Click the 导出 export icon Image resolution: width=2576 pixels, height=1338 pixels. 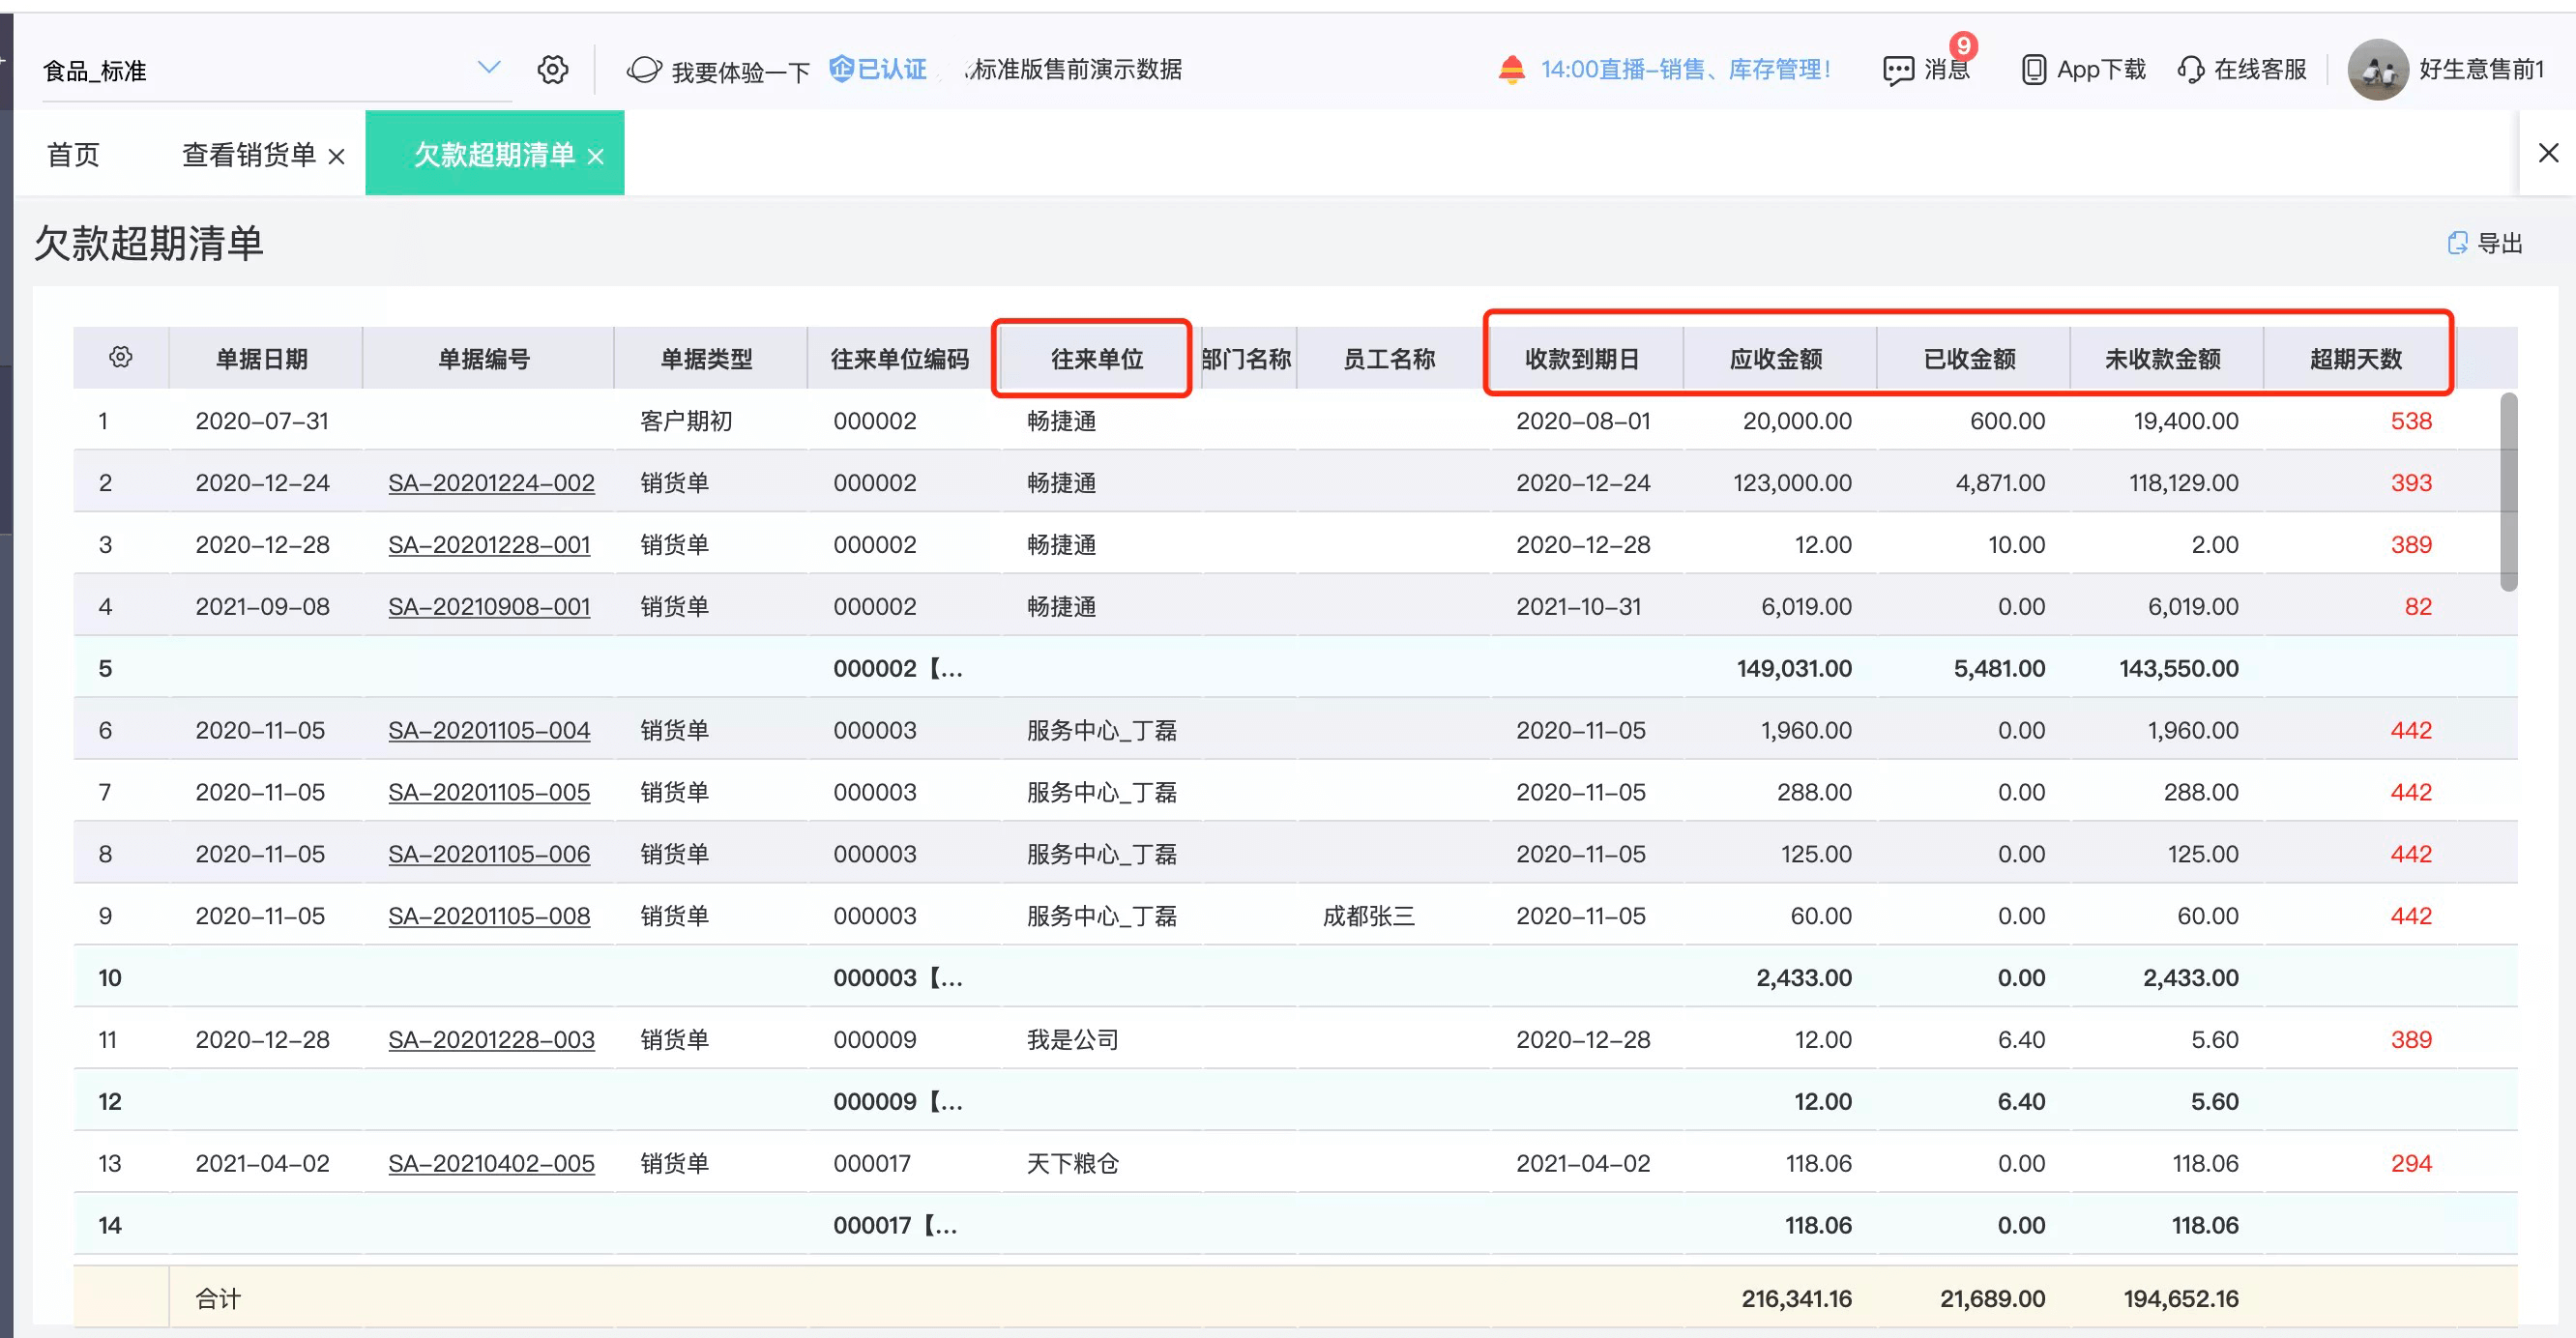click(x=2456, y=243)
